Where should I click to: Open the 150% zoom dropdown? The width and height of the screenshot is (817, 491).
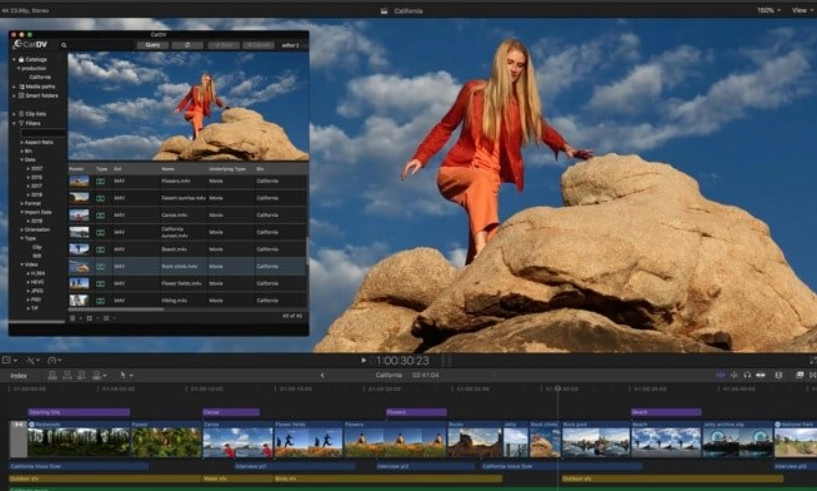click(x=769, y=10)
